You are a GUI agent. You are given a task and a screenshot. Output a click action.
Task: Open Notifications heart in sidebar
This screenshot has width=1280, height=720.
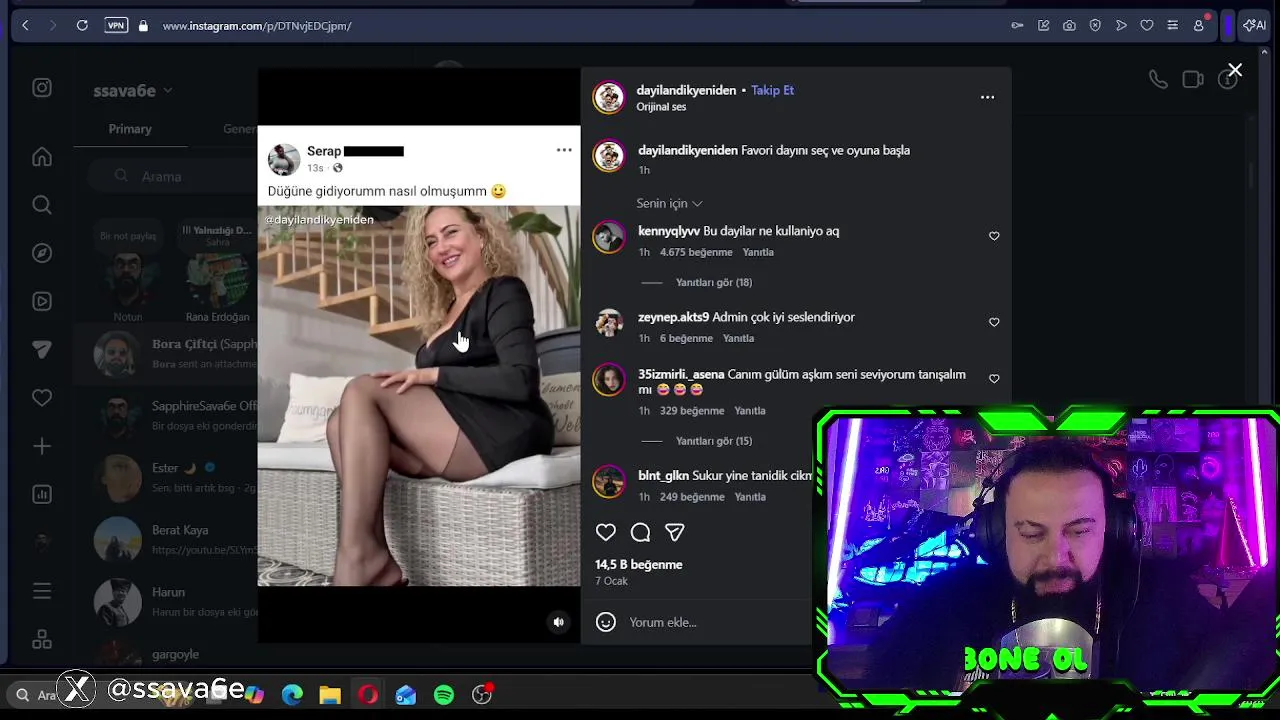[x=42, y=398]
